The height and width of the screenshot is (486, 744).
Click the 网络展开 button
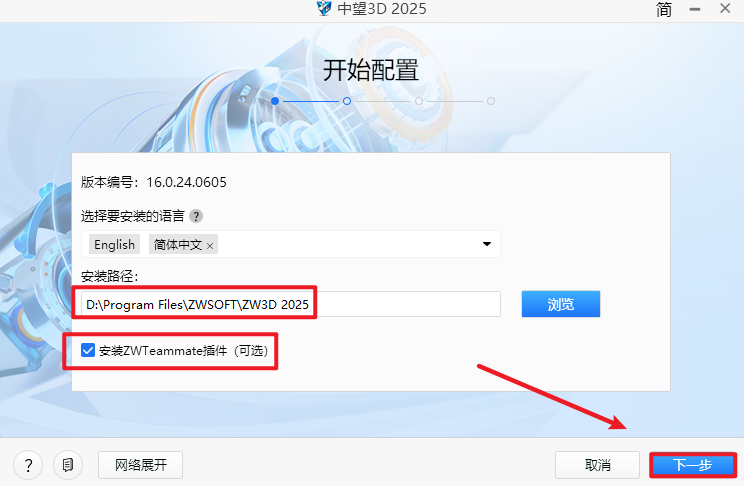point(140,465)
